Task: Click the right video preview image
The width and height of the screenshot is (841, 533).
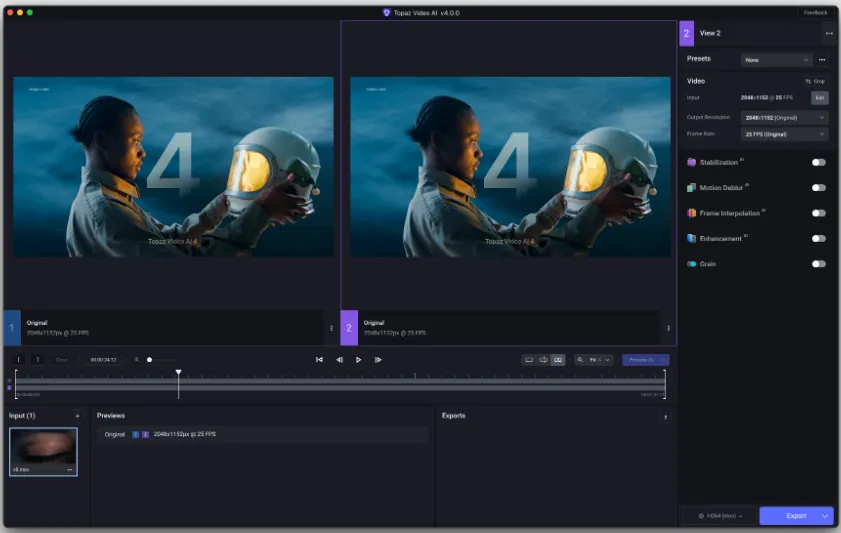Action: point(510,167)
